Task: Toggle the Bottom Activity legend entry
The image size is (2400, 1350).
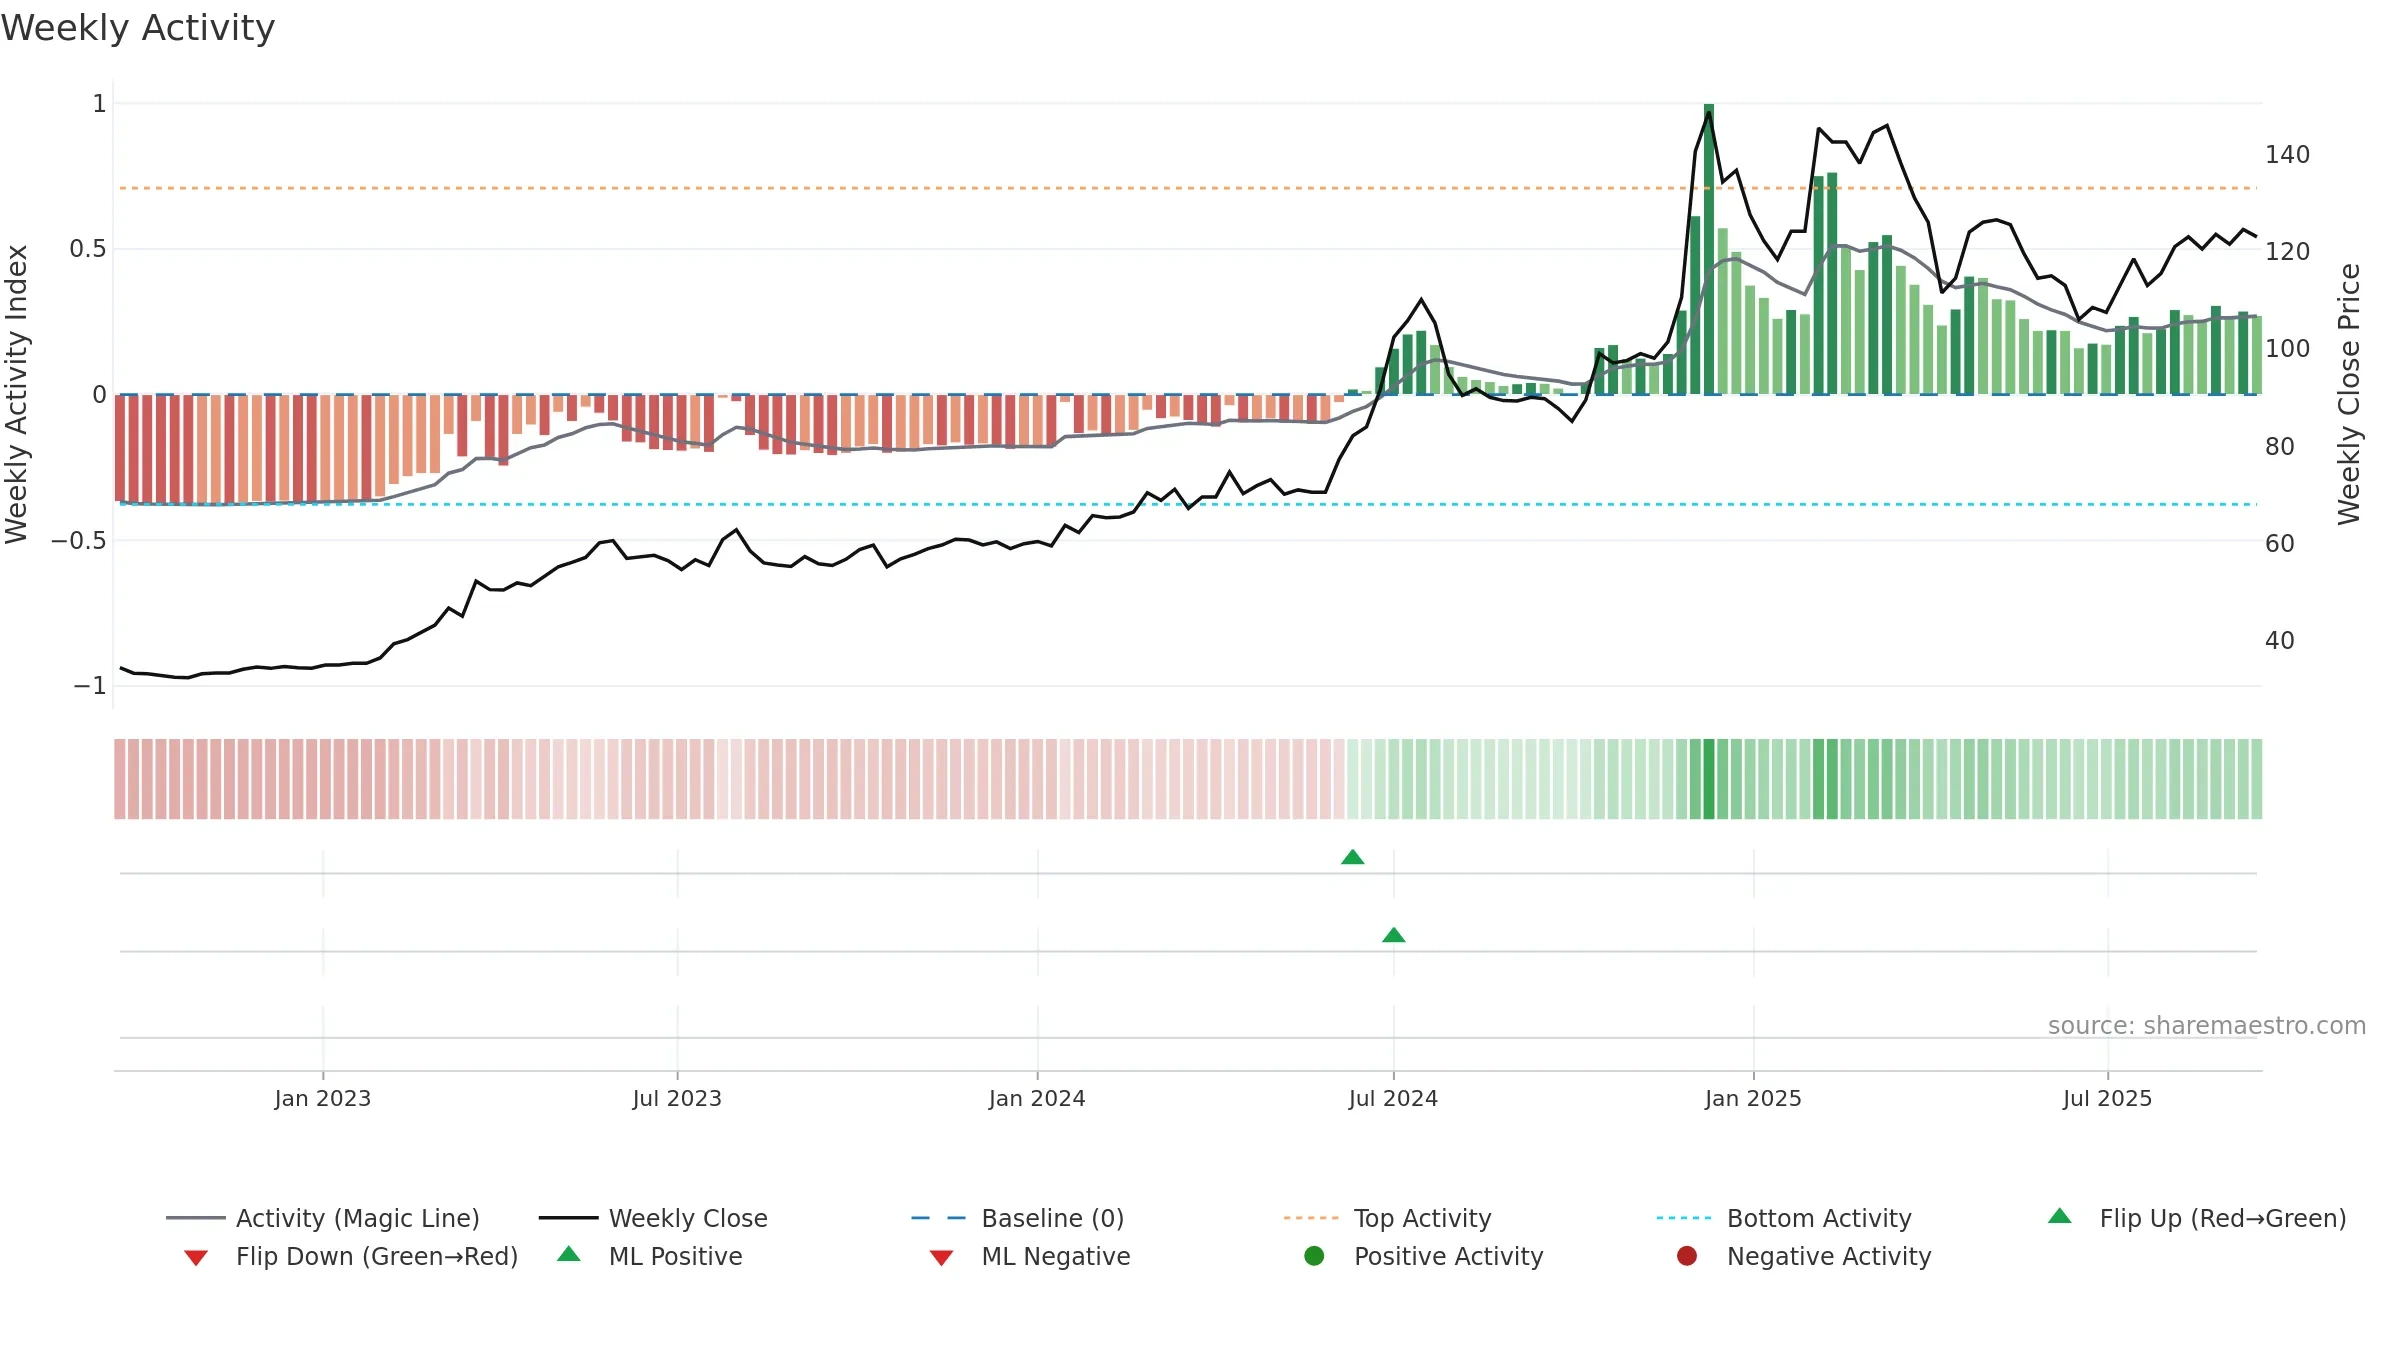Action: pos(1784,1218)
